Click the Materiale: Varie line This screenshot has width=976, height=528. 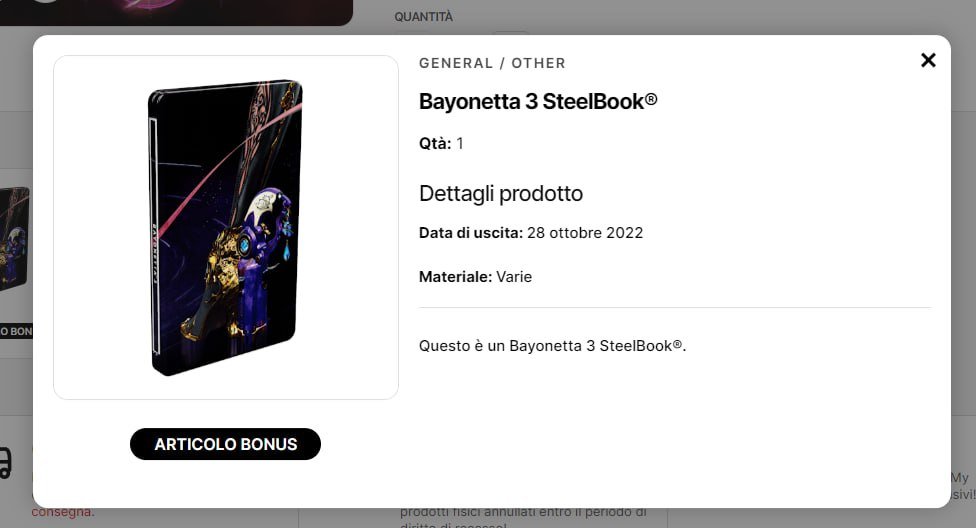coord(475,276)
